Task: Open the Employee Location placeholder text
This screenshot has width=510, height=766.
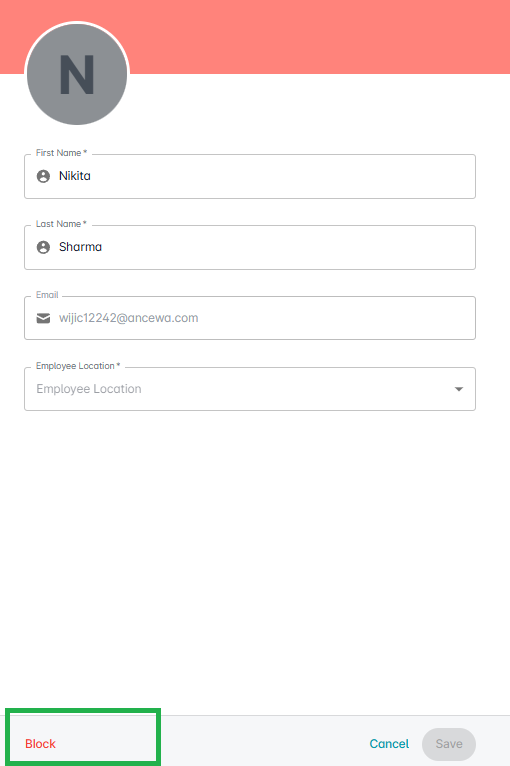Action: tap(89, 389)
